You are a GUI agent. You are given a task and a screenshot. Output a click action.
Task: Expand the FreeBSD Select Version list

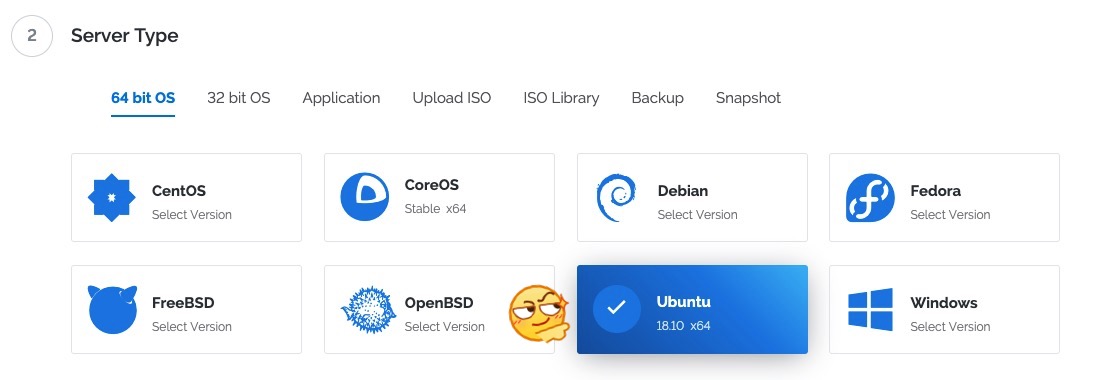(x=191, y=327)
